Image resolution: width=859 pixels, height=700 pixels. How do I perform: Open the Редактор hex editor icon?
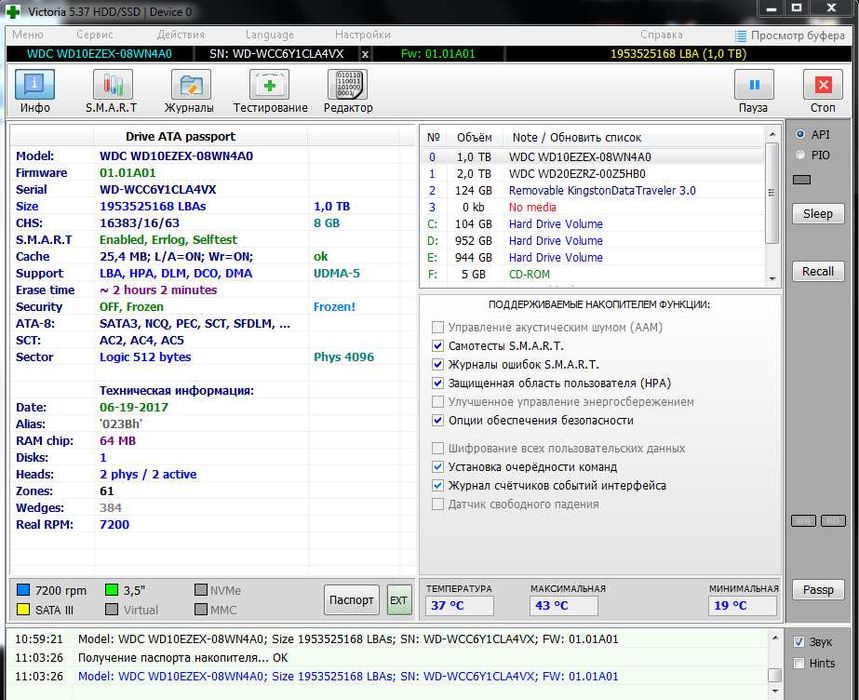click(x=347, y=85)
